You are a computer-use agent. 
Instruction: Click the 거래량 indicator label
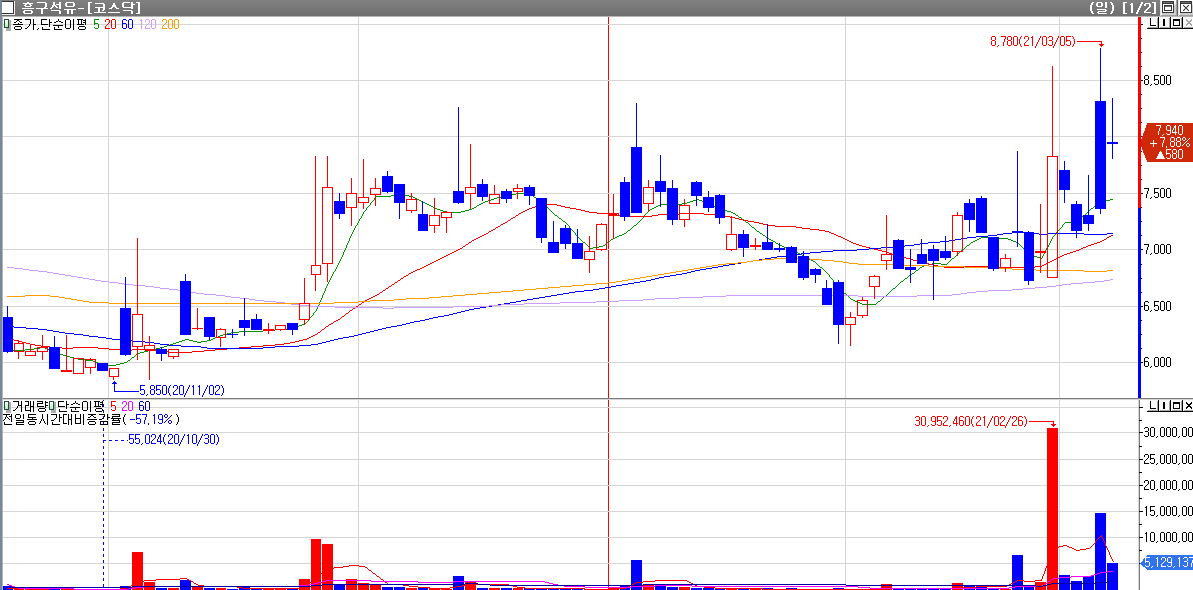pyautogui.click(x=29, y=407)
